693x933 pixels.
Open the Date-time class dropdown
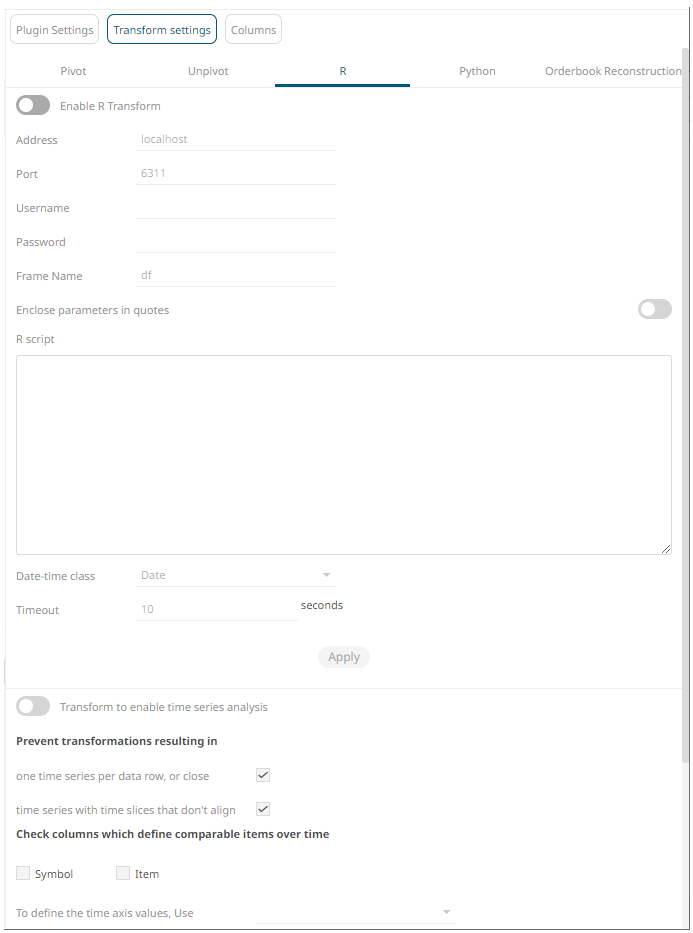[x=236, y=575]
